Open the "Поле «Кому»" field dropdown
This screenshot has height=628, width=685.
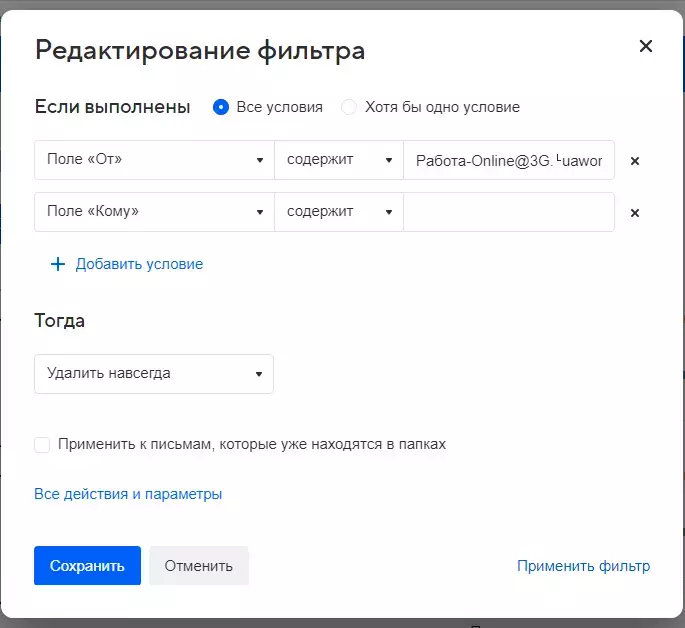(154, 212)
